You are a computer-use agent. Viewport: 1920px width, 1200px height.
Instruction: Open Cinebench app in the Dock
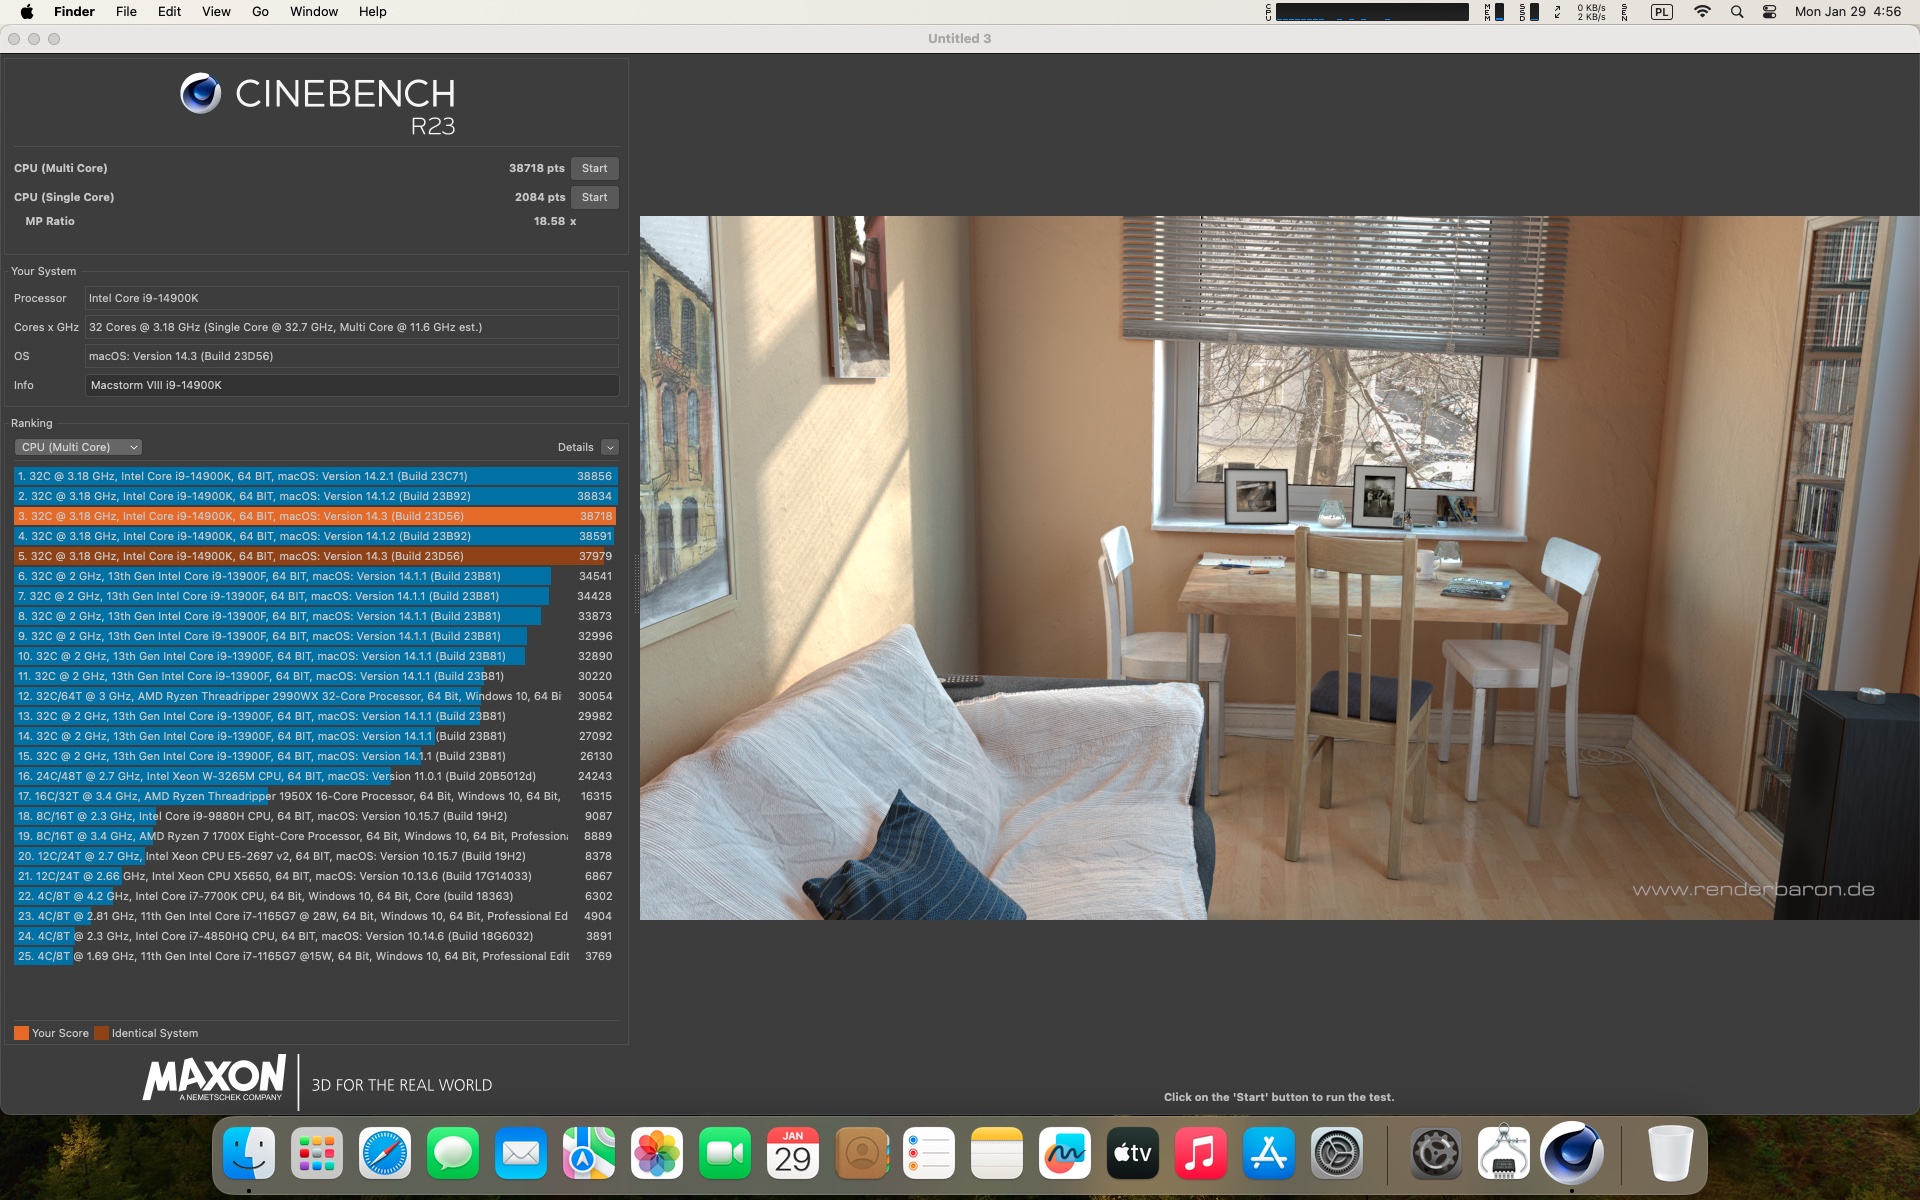tap(1571, 1153)
